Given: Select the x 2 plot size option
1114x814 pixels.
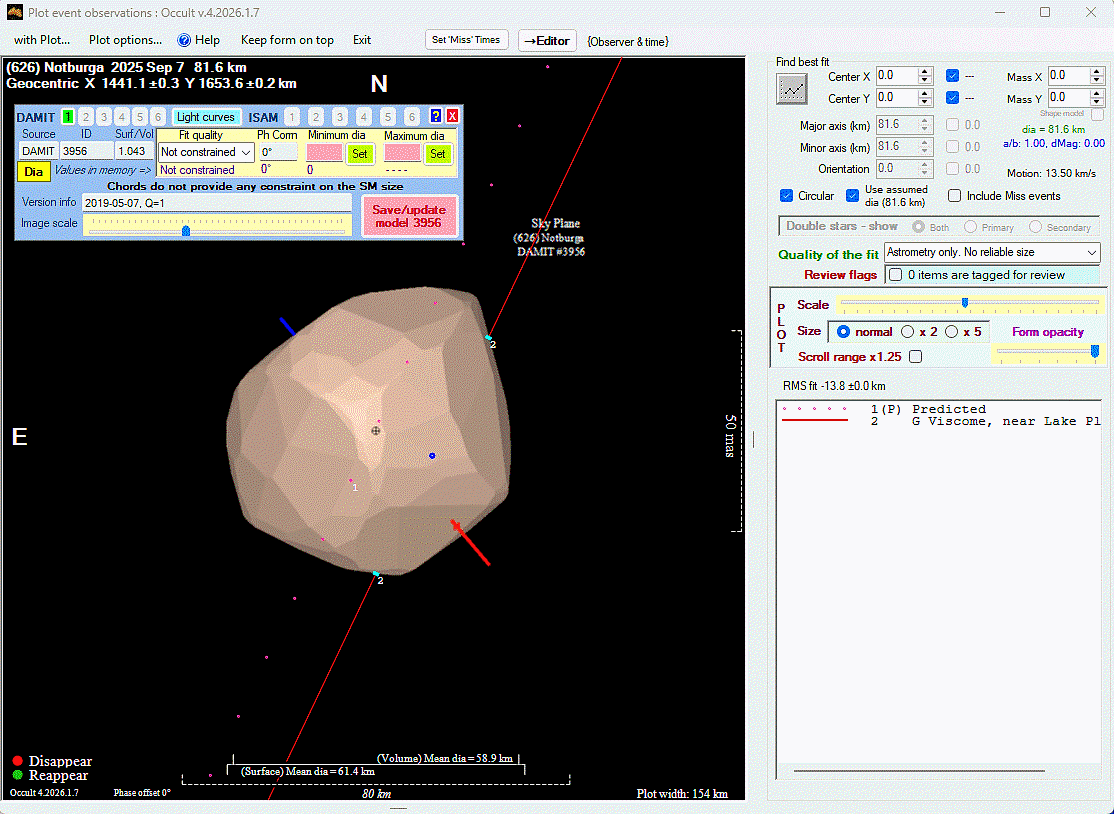Looking at the screenshot, I should (x=908, y=332).
